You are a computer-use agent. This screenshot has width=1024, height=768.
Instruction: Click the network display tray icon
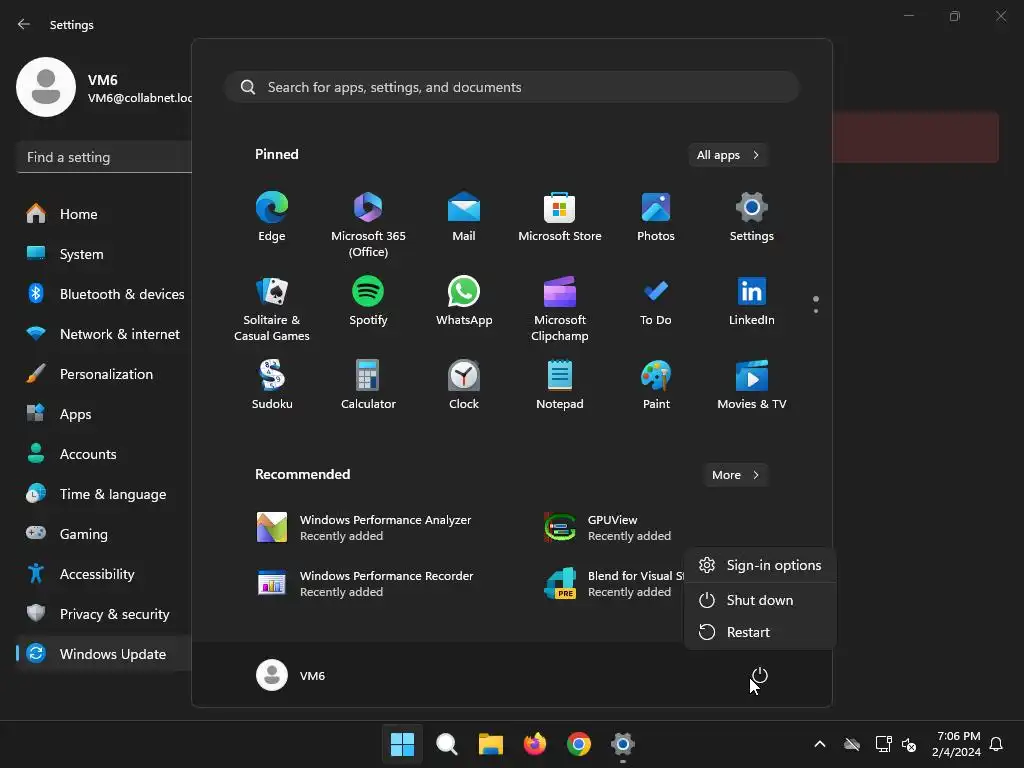(x=883, y=744)
